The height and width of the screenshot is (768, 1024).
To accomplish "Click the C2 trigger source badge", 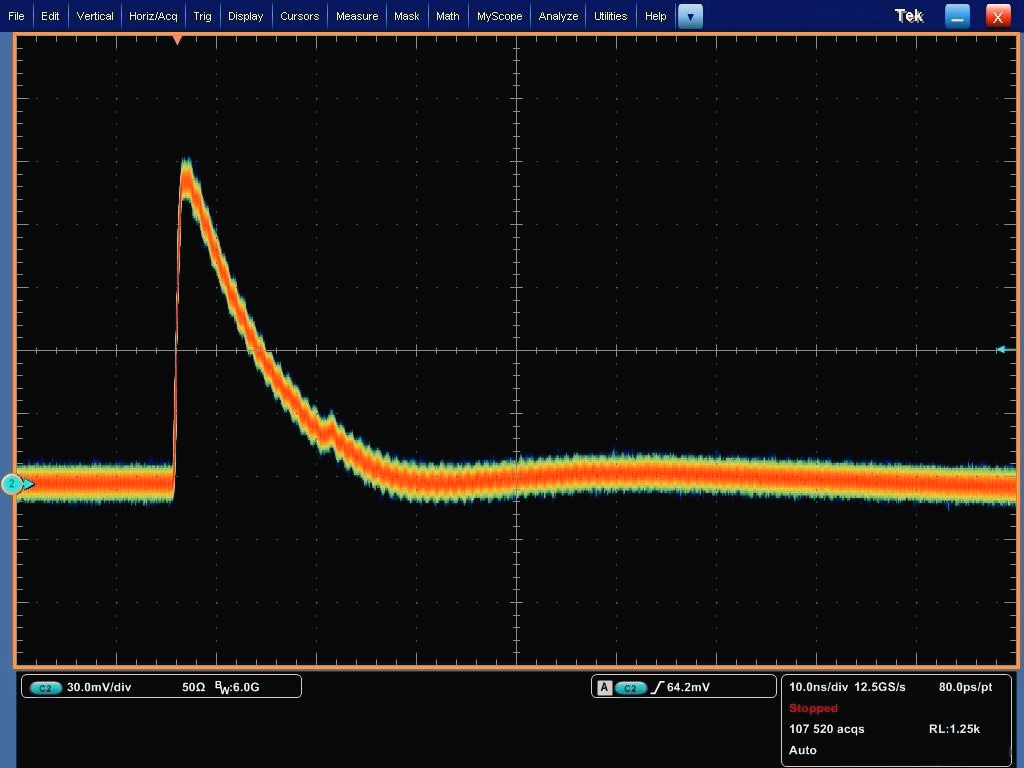I will pyautogui.click(x=631, y=688).
